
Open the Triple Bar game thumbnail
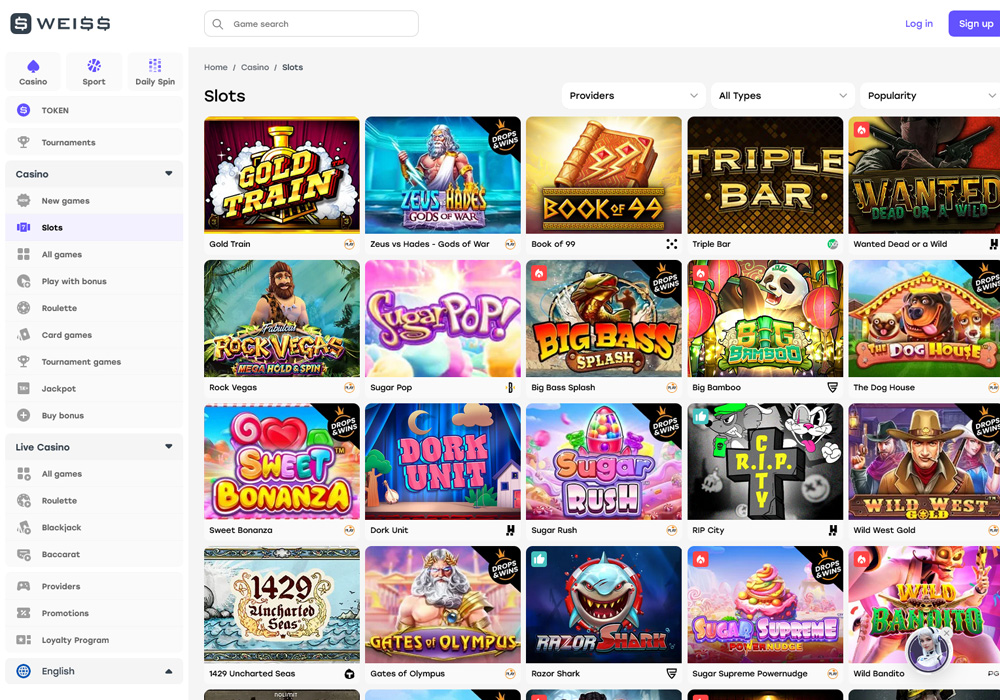point(765,175)
